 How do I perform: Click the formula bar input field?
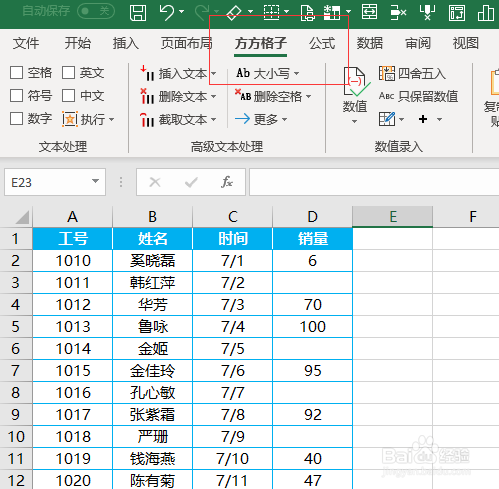[x=374, y=182]
